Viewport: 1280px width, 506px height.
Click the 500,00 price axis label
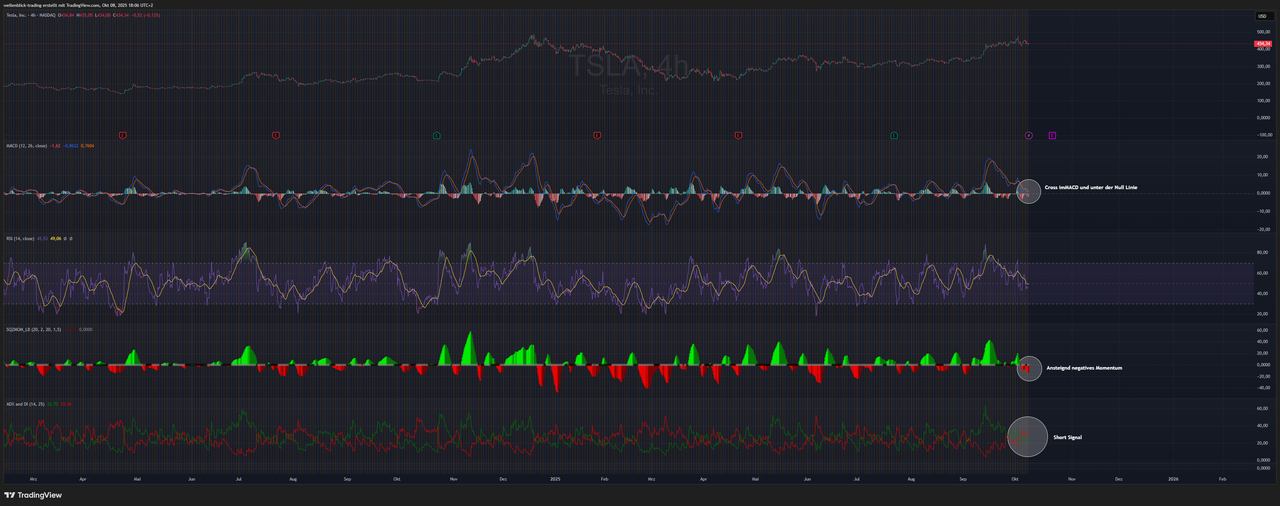(1263, 32)
